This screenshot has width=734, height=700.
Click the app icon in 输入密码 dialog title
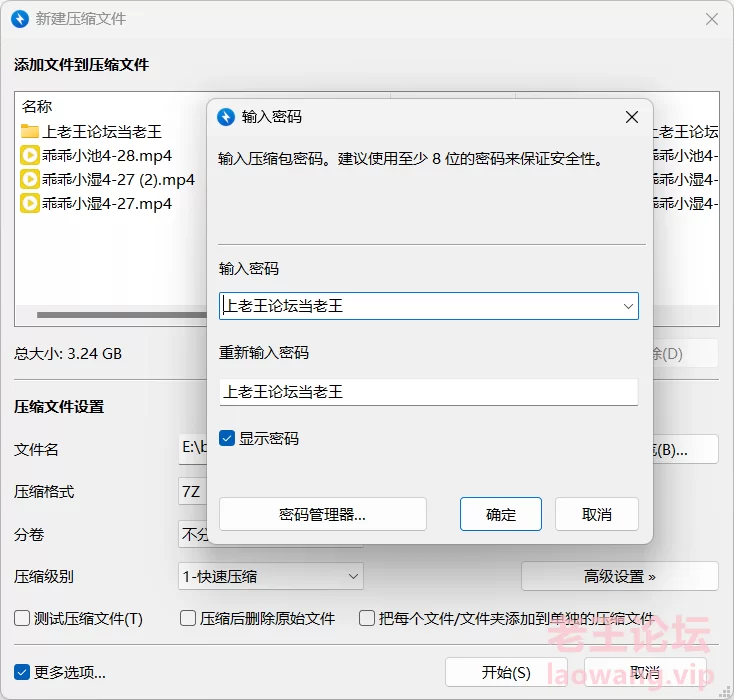point(226,117)
